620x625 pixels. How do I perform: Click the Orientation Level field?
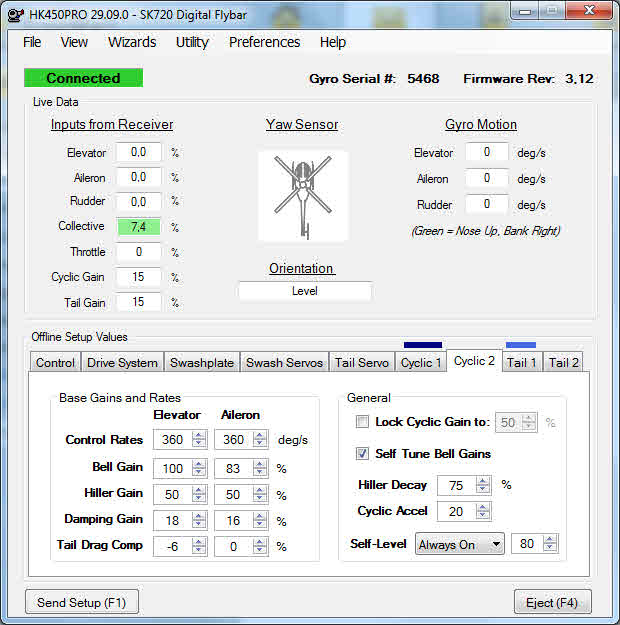pyautogui.click(x=305, y=291)
